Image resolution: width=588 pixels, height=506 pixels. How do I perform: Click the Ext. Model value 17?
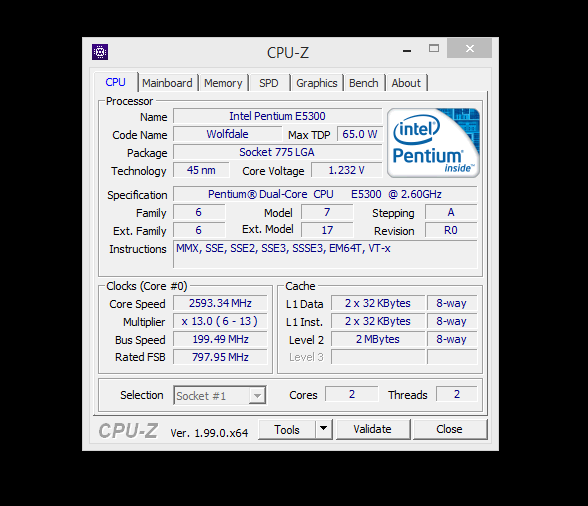tap(327, 230)
